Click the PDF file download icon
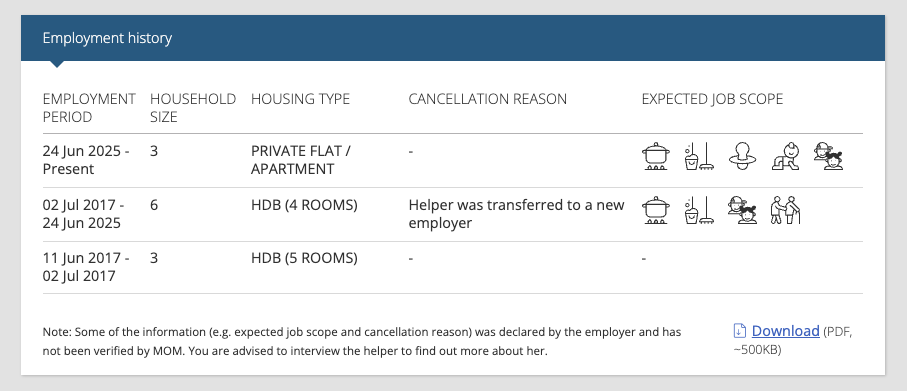Screen dimensions: 907x391 [x=739, y=331]
